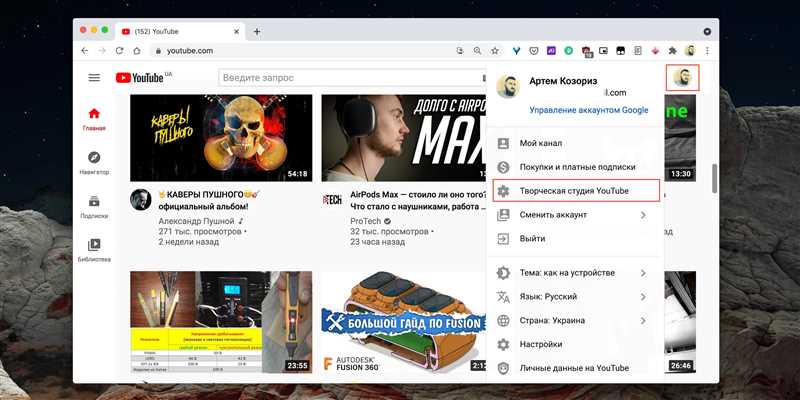The image size is (800, 400).
Task: Click the ProTech channel name
Action: [366, 221]
